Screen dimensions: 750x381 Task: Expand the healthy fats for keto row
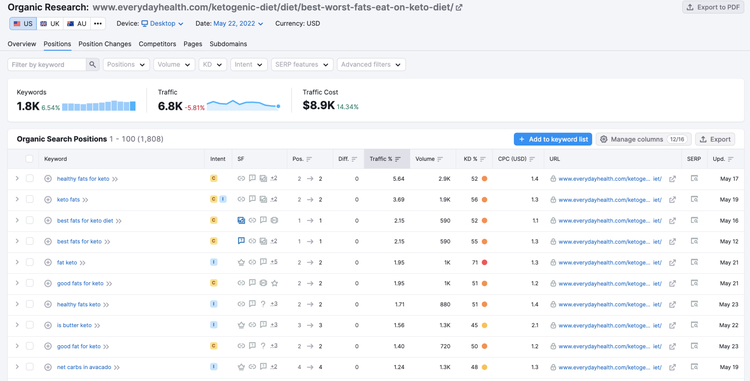tap(17, 178)
